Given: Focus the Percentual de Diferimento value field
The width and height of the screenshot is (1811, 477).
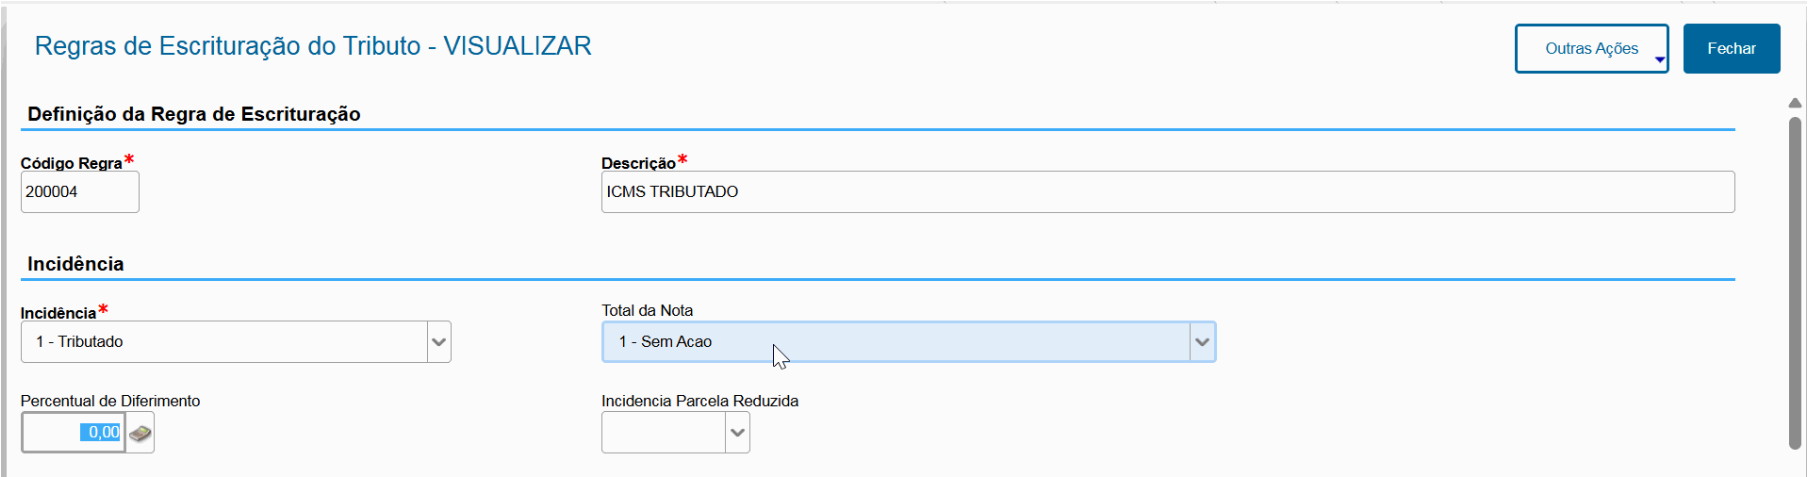Looking at the screenshot, I should 73,433.
